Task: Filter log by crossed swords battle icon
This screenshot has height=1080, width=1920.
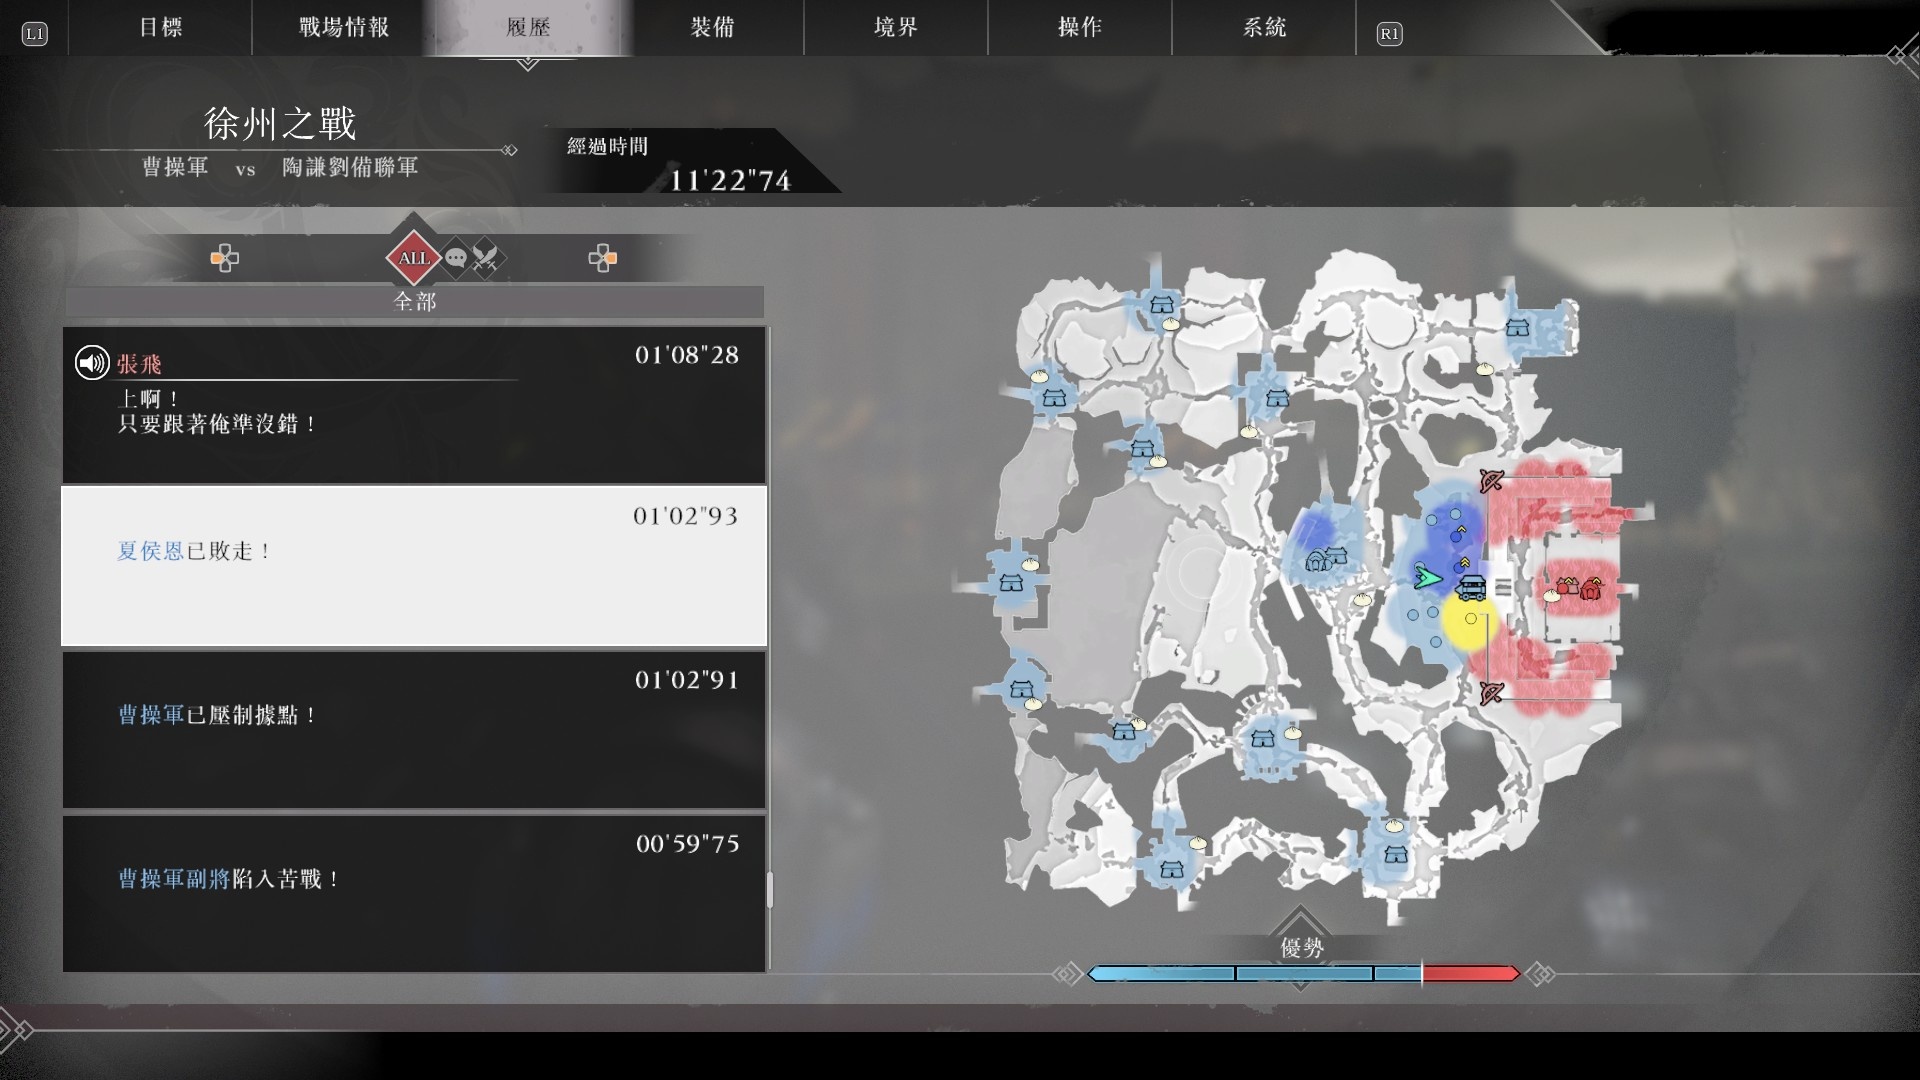Action: coord(485,259)
